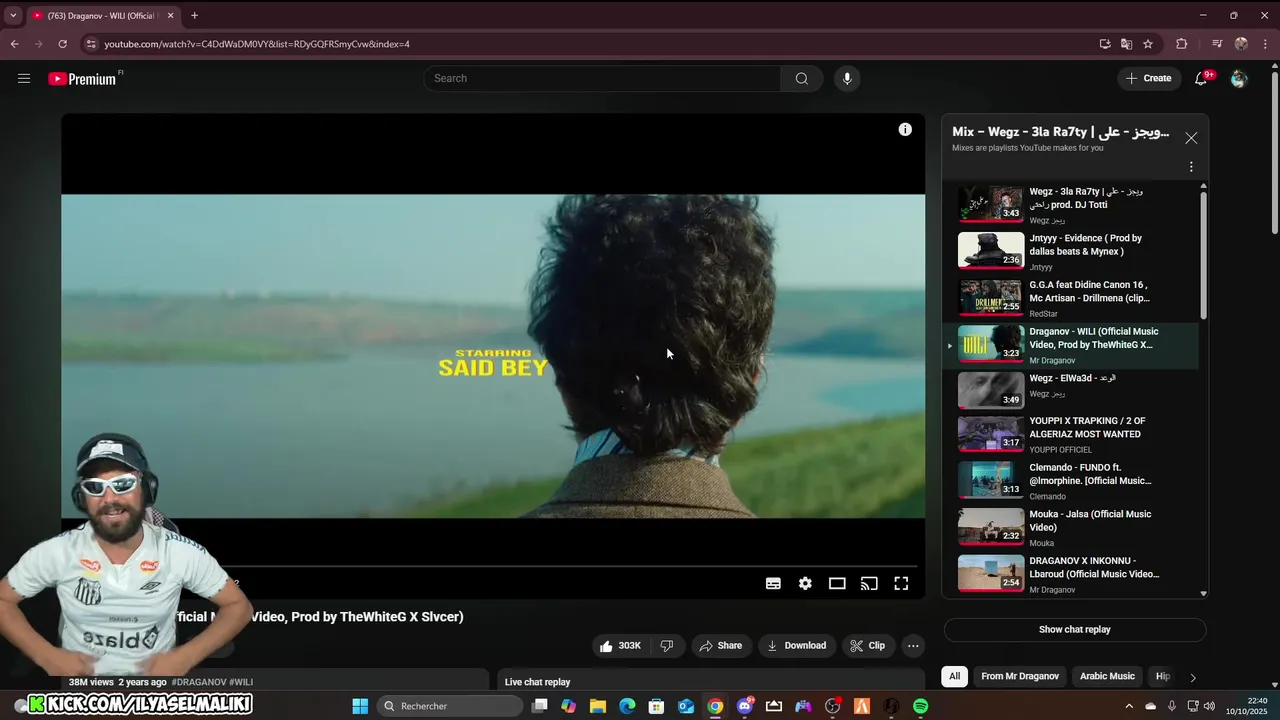Select Wegz - ElWa3d playlist entry
The image size is (1280, 720).
pos(1070,390)
